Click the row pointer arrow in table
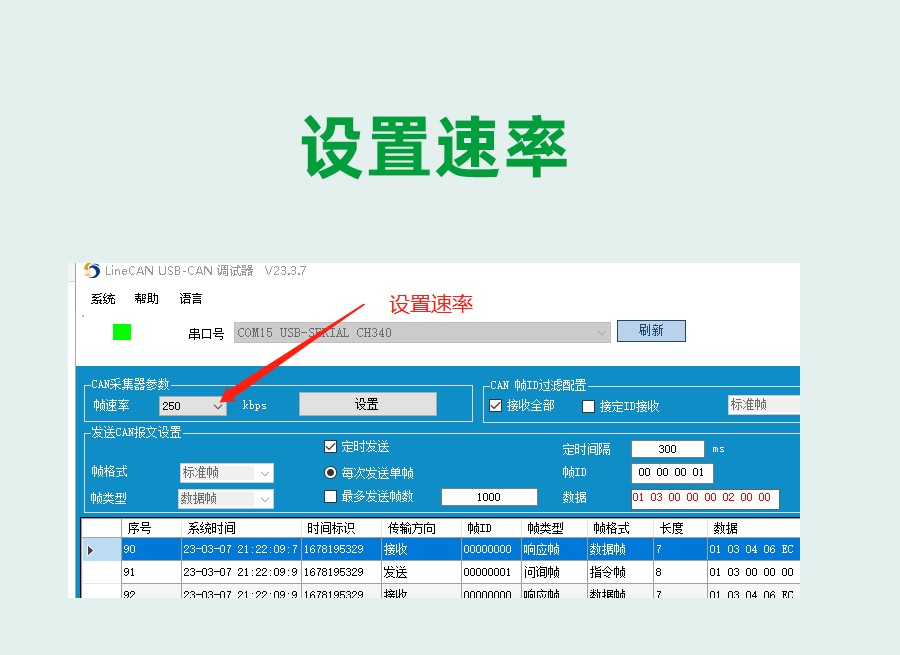Screen dimensions: 900x655 coord(92,550)
